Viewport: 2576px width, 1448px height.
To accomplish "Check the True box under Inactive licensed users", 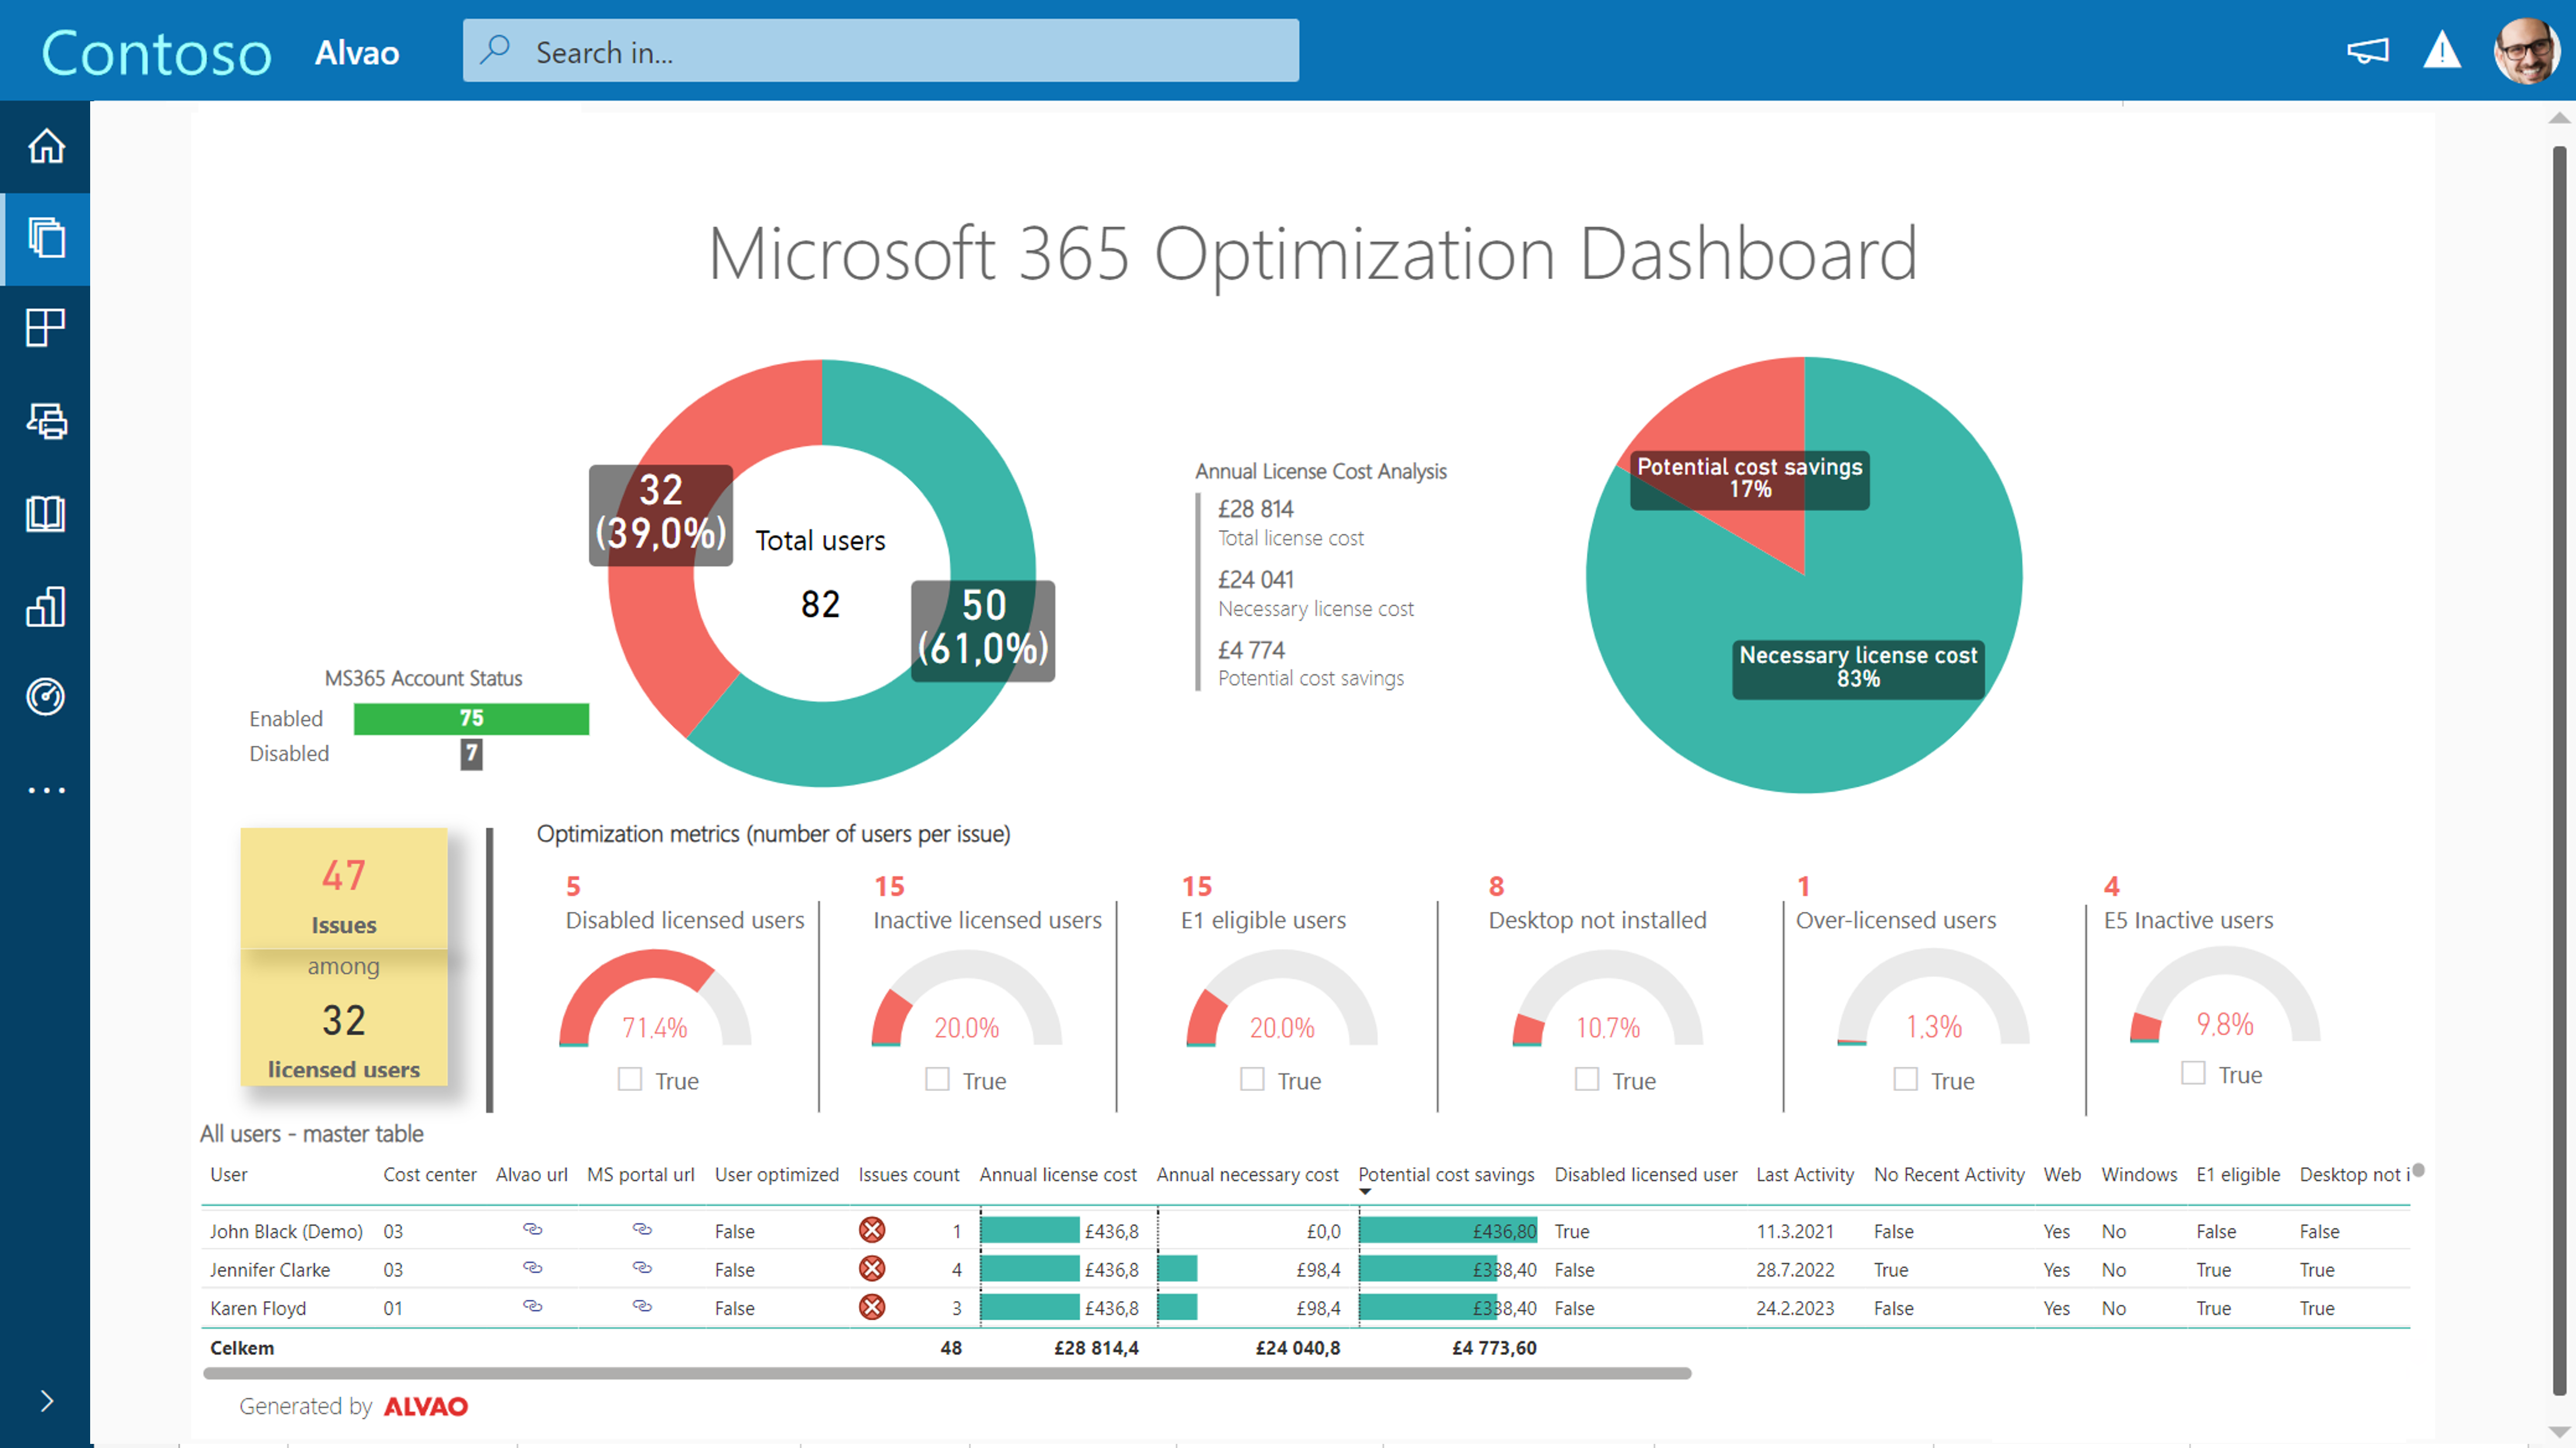I will click(x=937, y=1080).
